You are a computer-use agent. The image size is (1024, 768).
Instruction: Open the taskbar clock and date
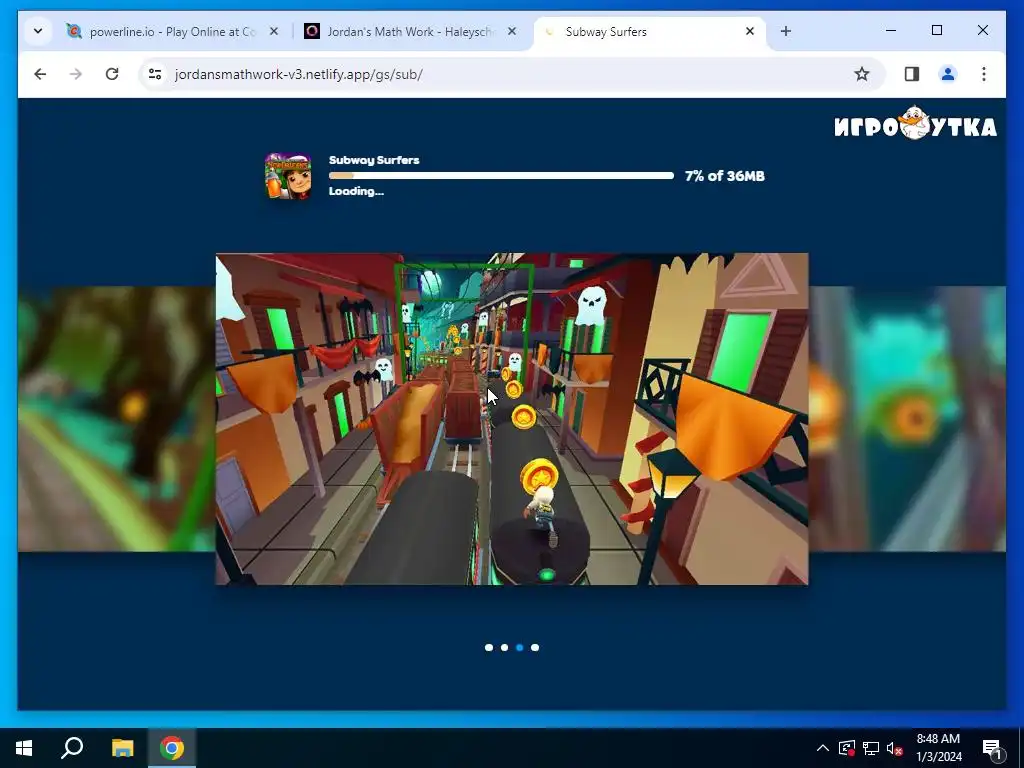(938, 748)
